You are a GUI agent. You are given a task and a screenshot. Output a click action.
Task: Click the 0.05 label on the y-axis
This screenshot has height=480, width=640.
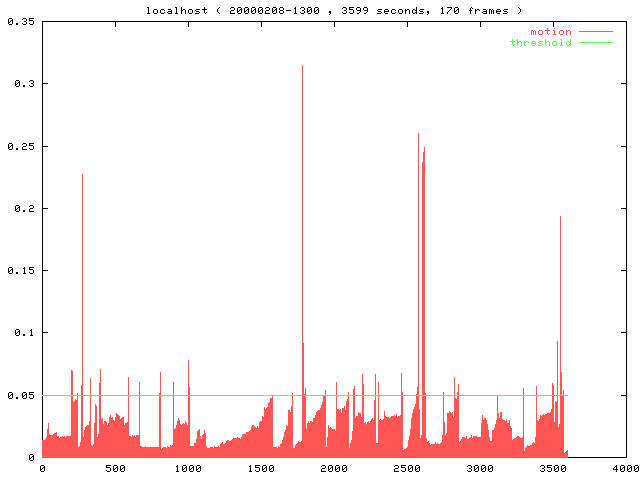point(20,395)
